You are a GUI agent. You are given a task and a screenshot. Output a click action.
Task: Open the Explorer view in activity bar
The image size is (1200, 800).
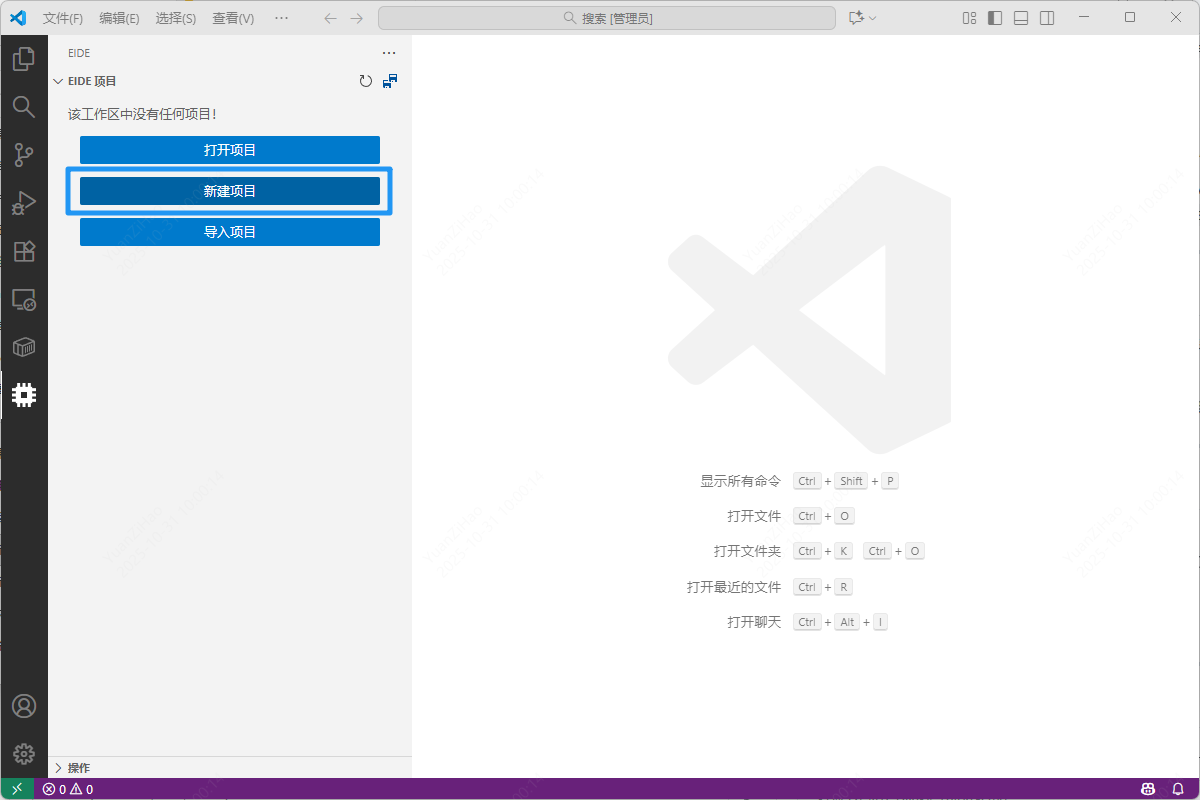24,59
